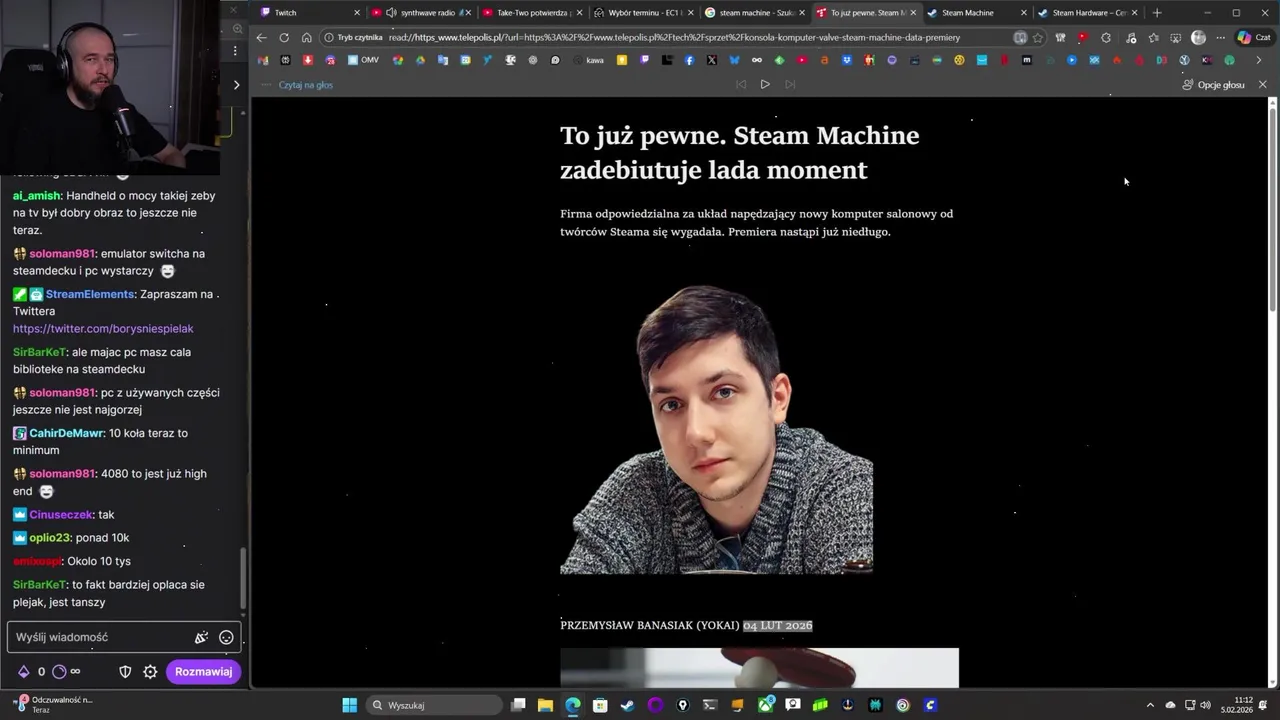
Task: Click the article page vertical scrollbar
Action: [x=1273, y=210]
